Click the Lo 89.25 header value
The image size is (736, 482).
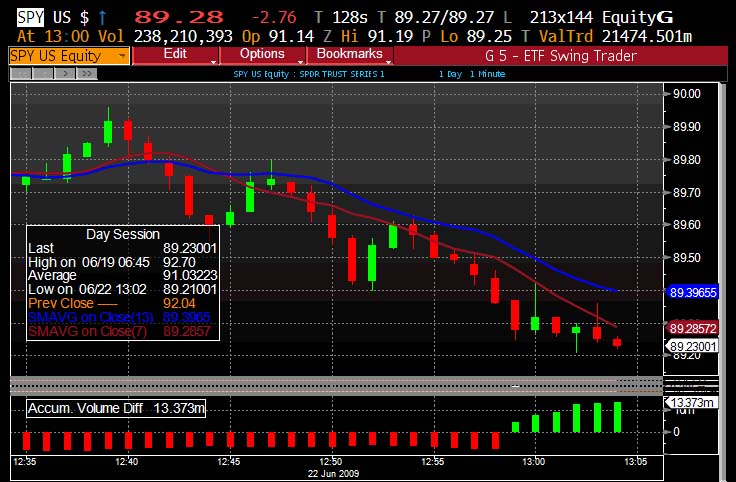coord(476,36)
